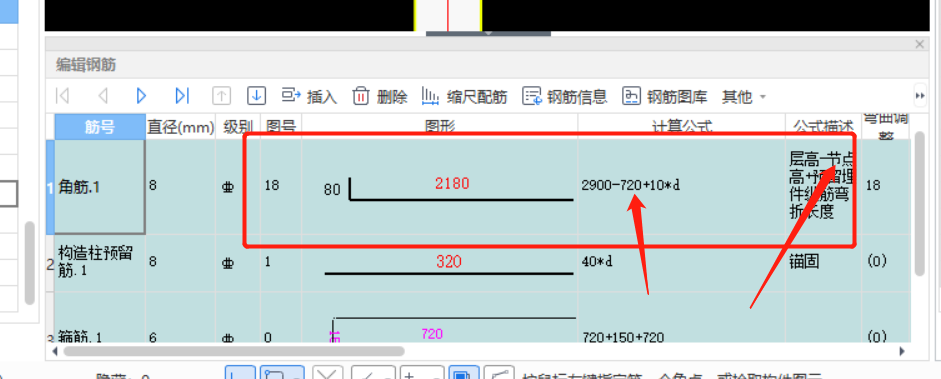Click 删除 delete button

coord(380,96)
